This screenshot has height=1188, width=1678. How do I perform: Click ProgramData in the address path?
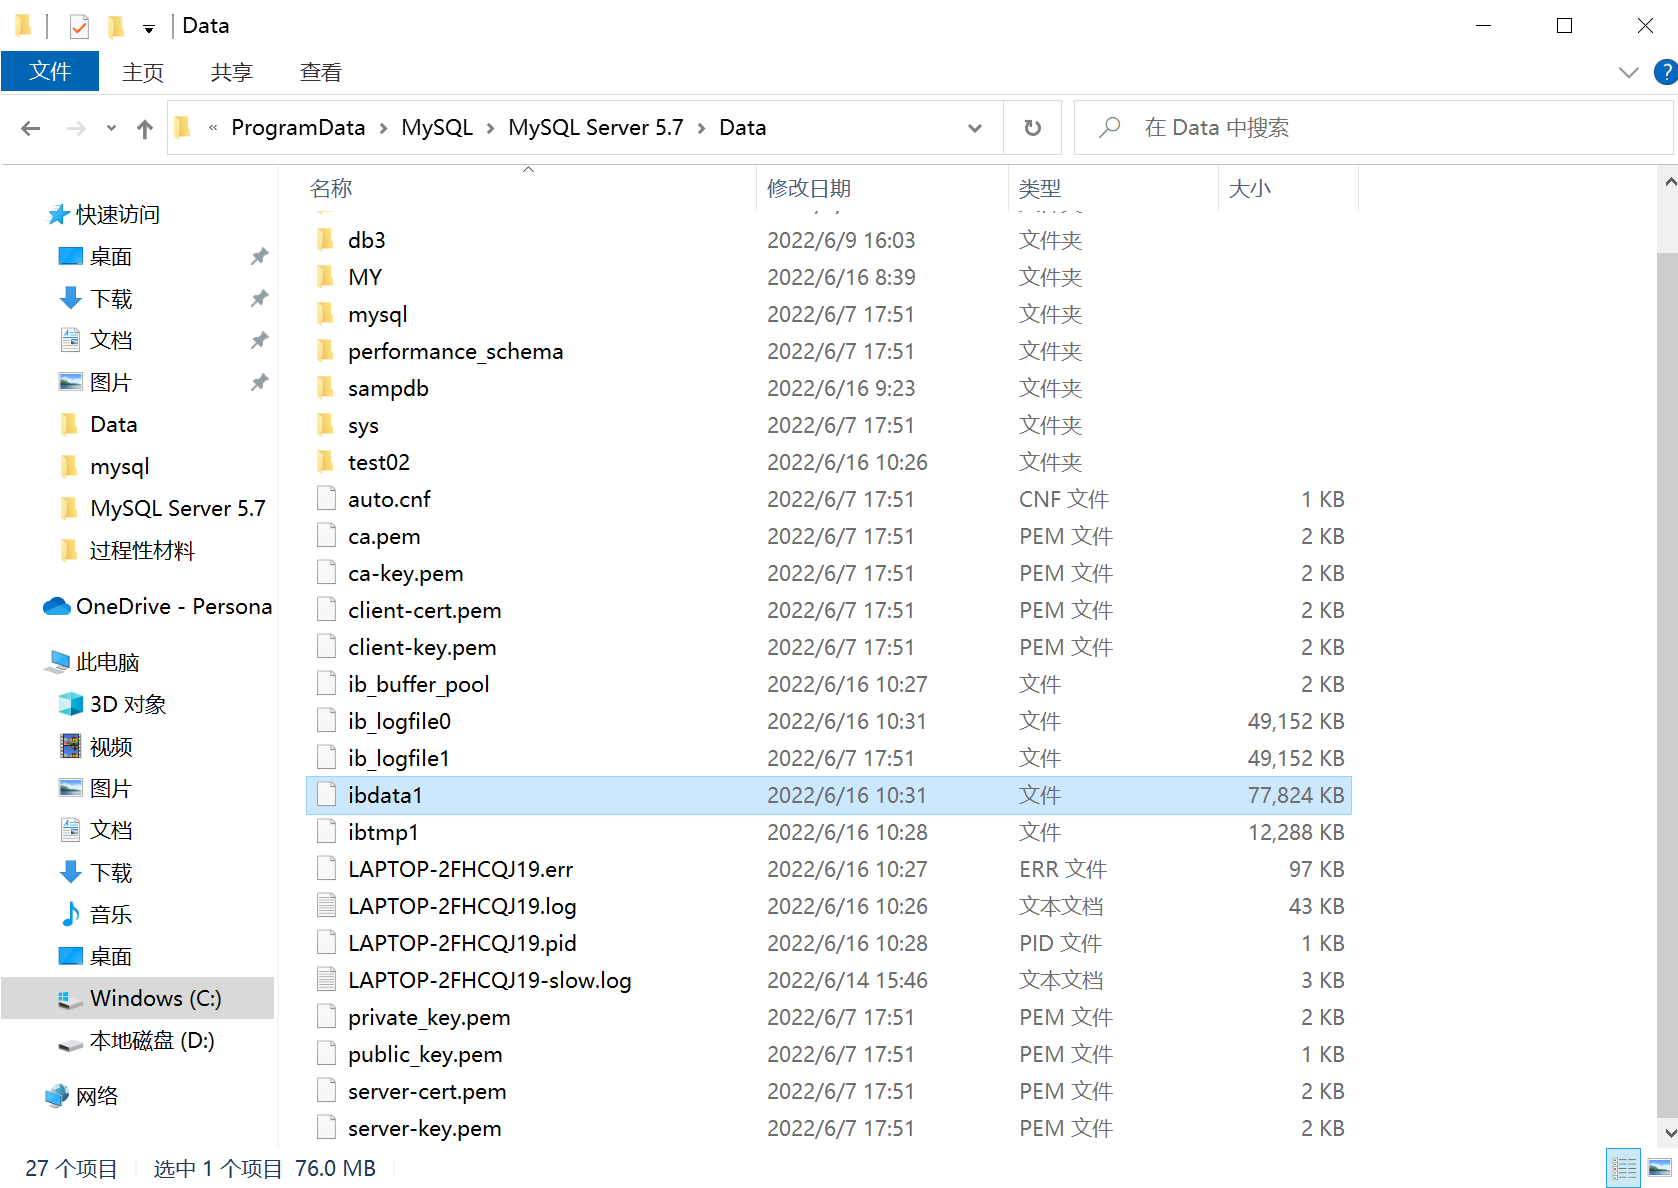click(x=298, y=128)
